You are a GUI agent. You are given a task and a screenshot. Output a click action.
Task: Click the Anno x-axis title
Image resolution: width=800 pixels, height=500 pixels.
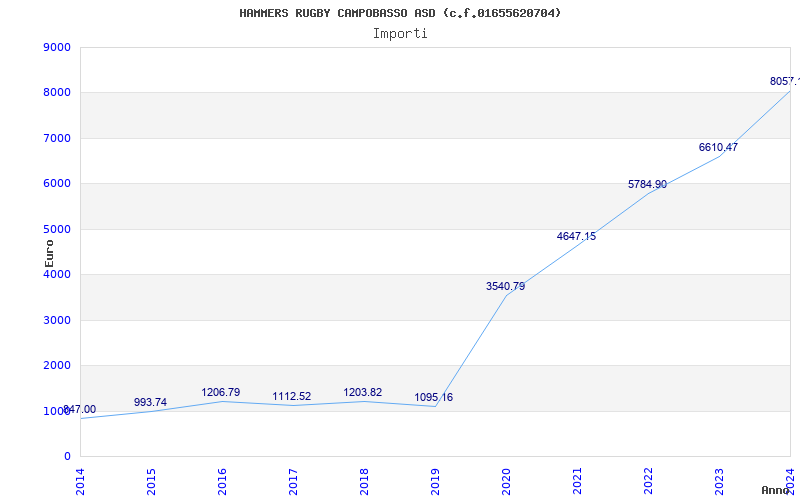click(778, 490)
